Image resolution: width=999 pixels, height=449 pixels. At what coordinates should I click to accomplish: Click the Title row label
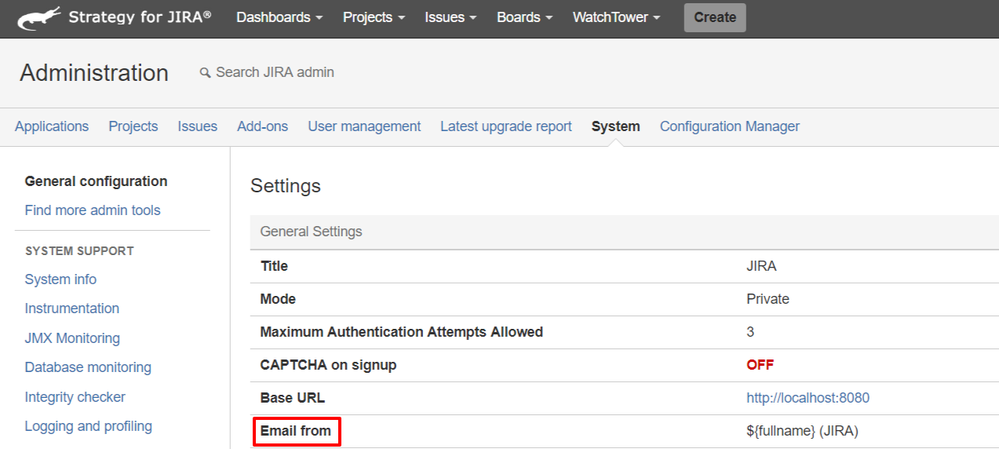tap(274, 266)
